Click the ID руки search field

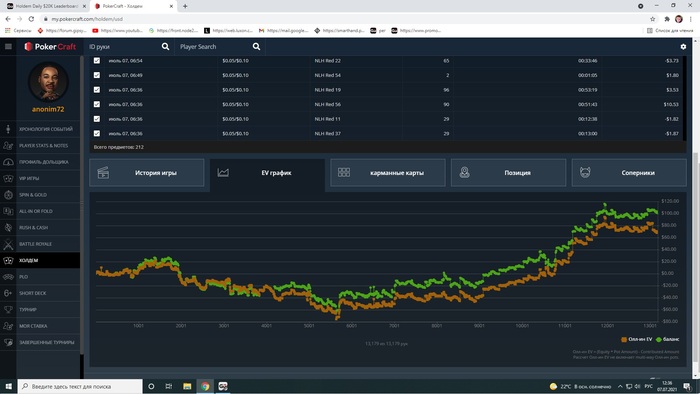pos(123,46)
